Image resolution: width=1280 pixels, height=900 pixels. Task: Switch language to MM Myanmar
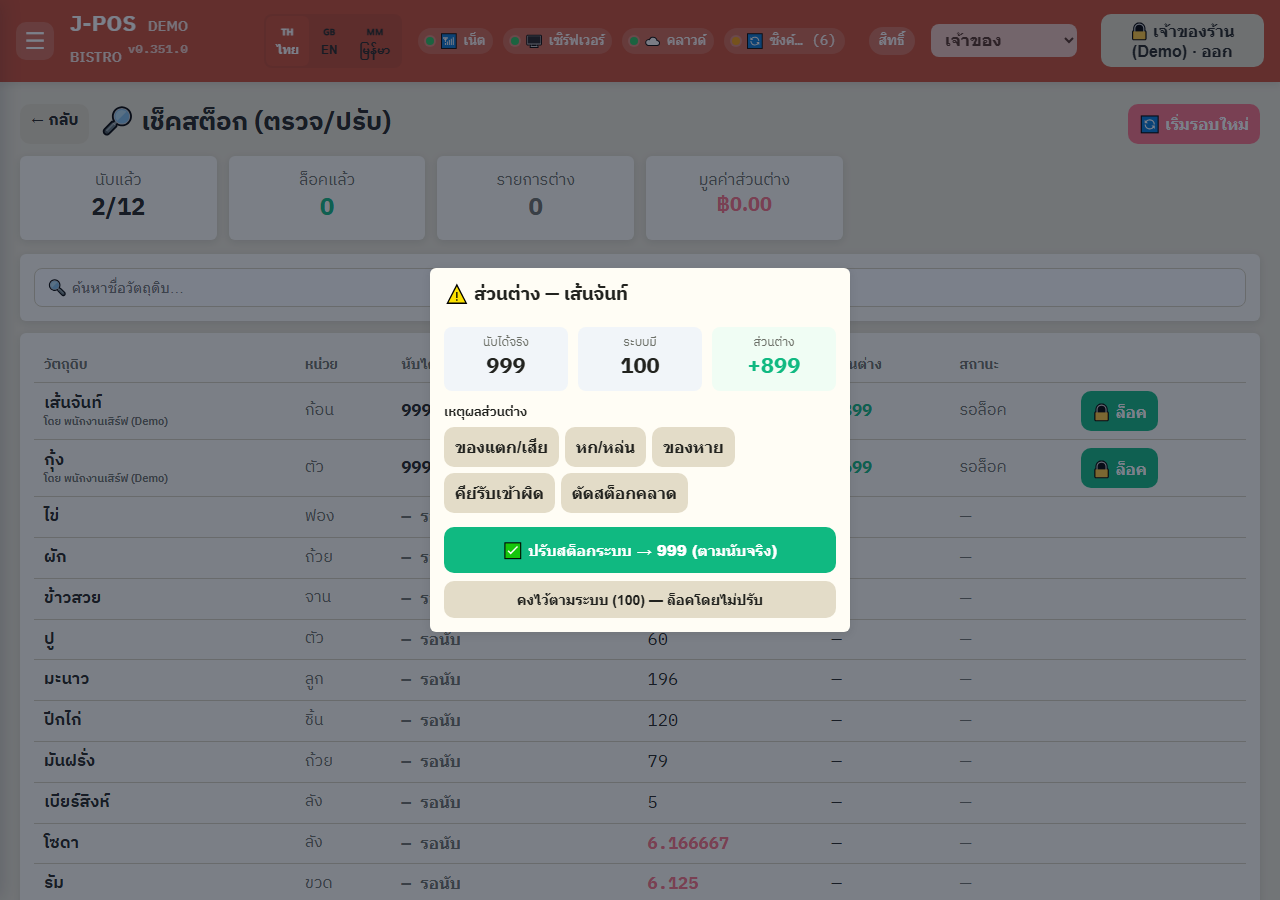(374, 41)
